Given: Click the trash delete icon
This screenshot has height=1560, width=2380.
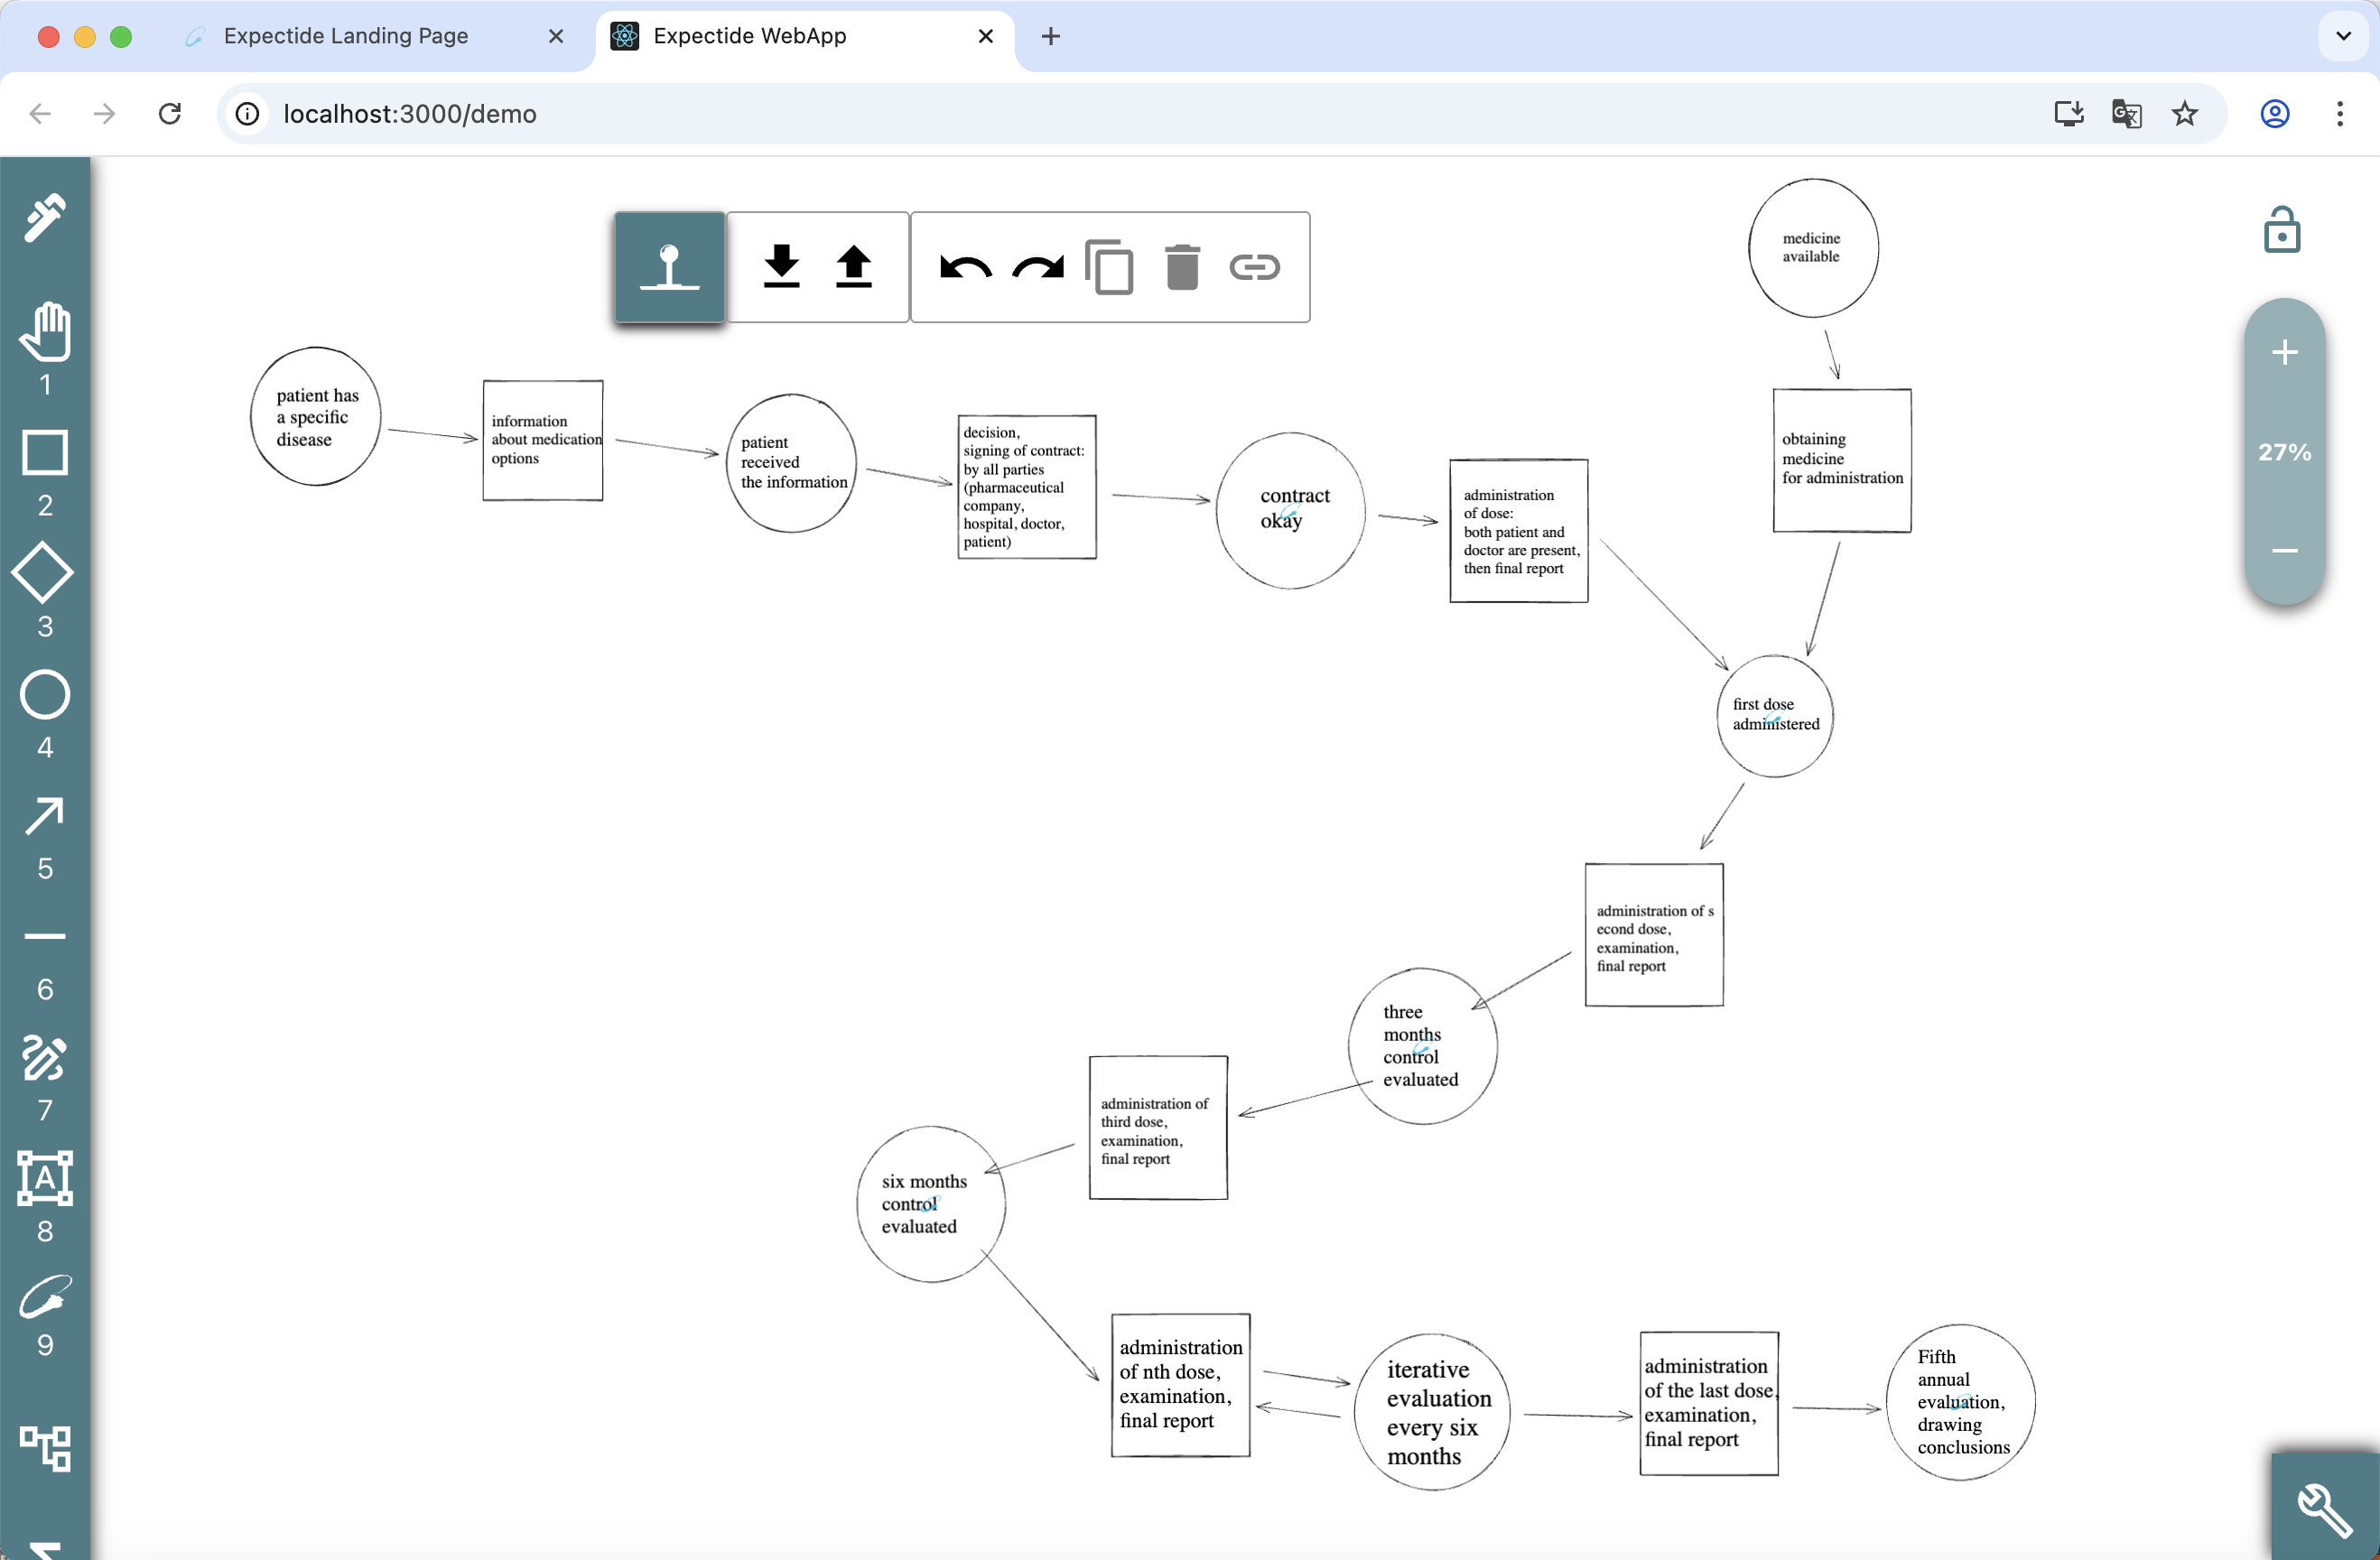Looking at the screenshot, I should (1182, 267).
